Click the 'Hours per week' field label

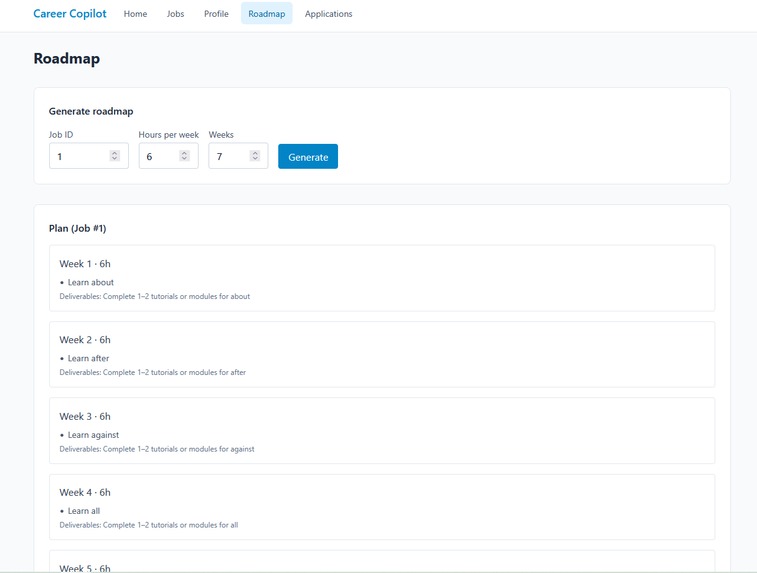(x=168, y=135)
